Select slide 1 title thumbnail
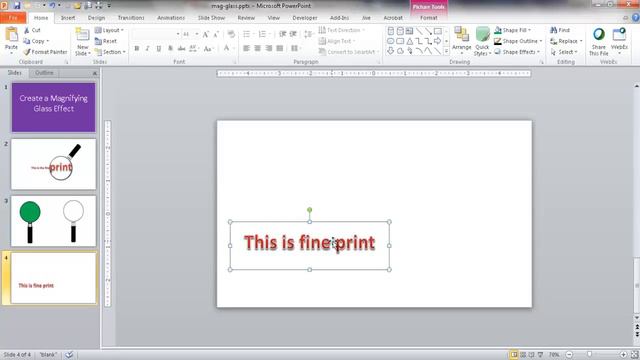The image size is (640, 360). click(x=53, y=107)
